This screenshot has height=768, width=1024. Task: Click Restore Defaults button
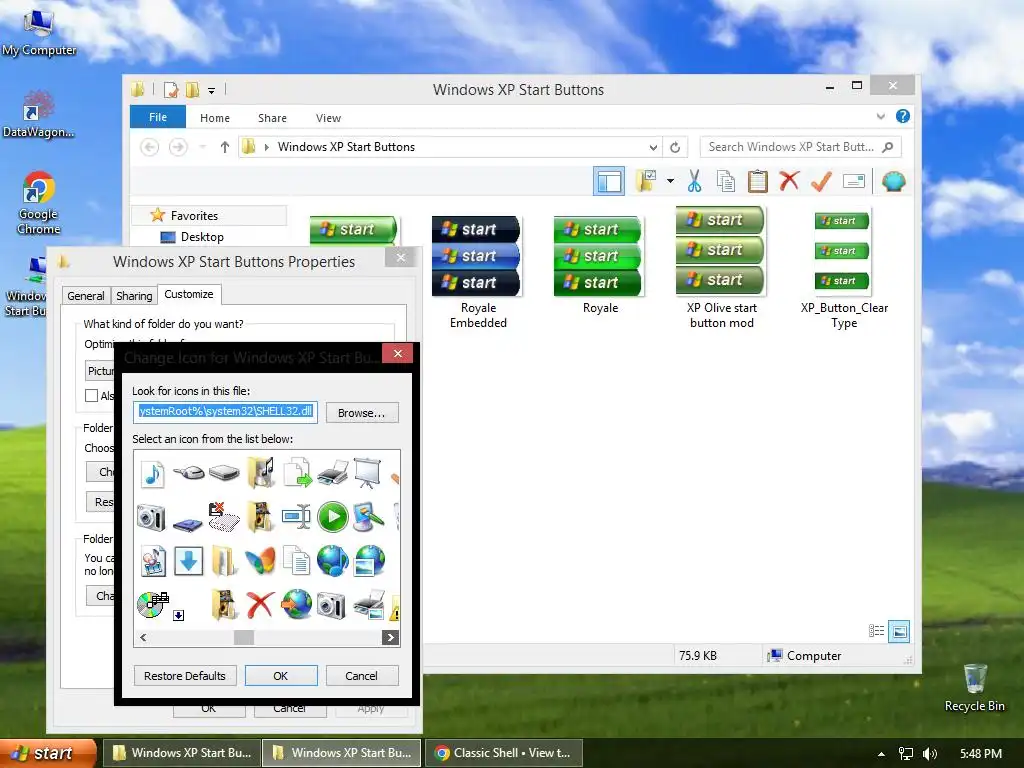coord(185,675)
